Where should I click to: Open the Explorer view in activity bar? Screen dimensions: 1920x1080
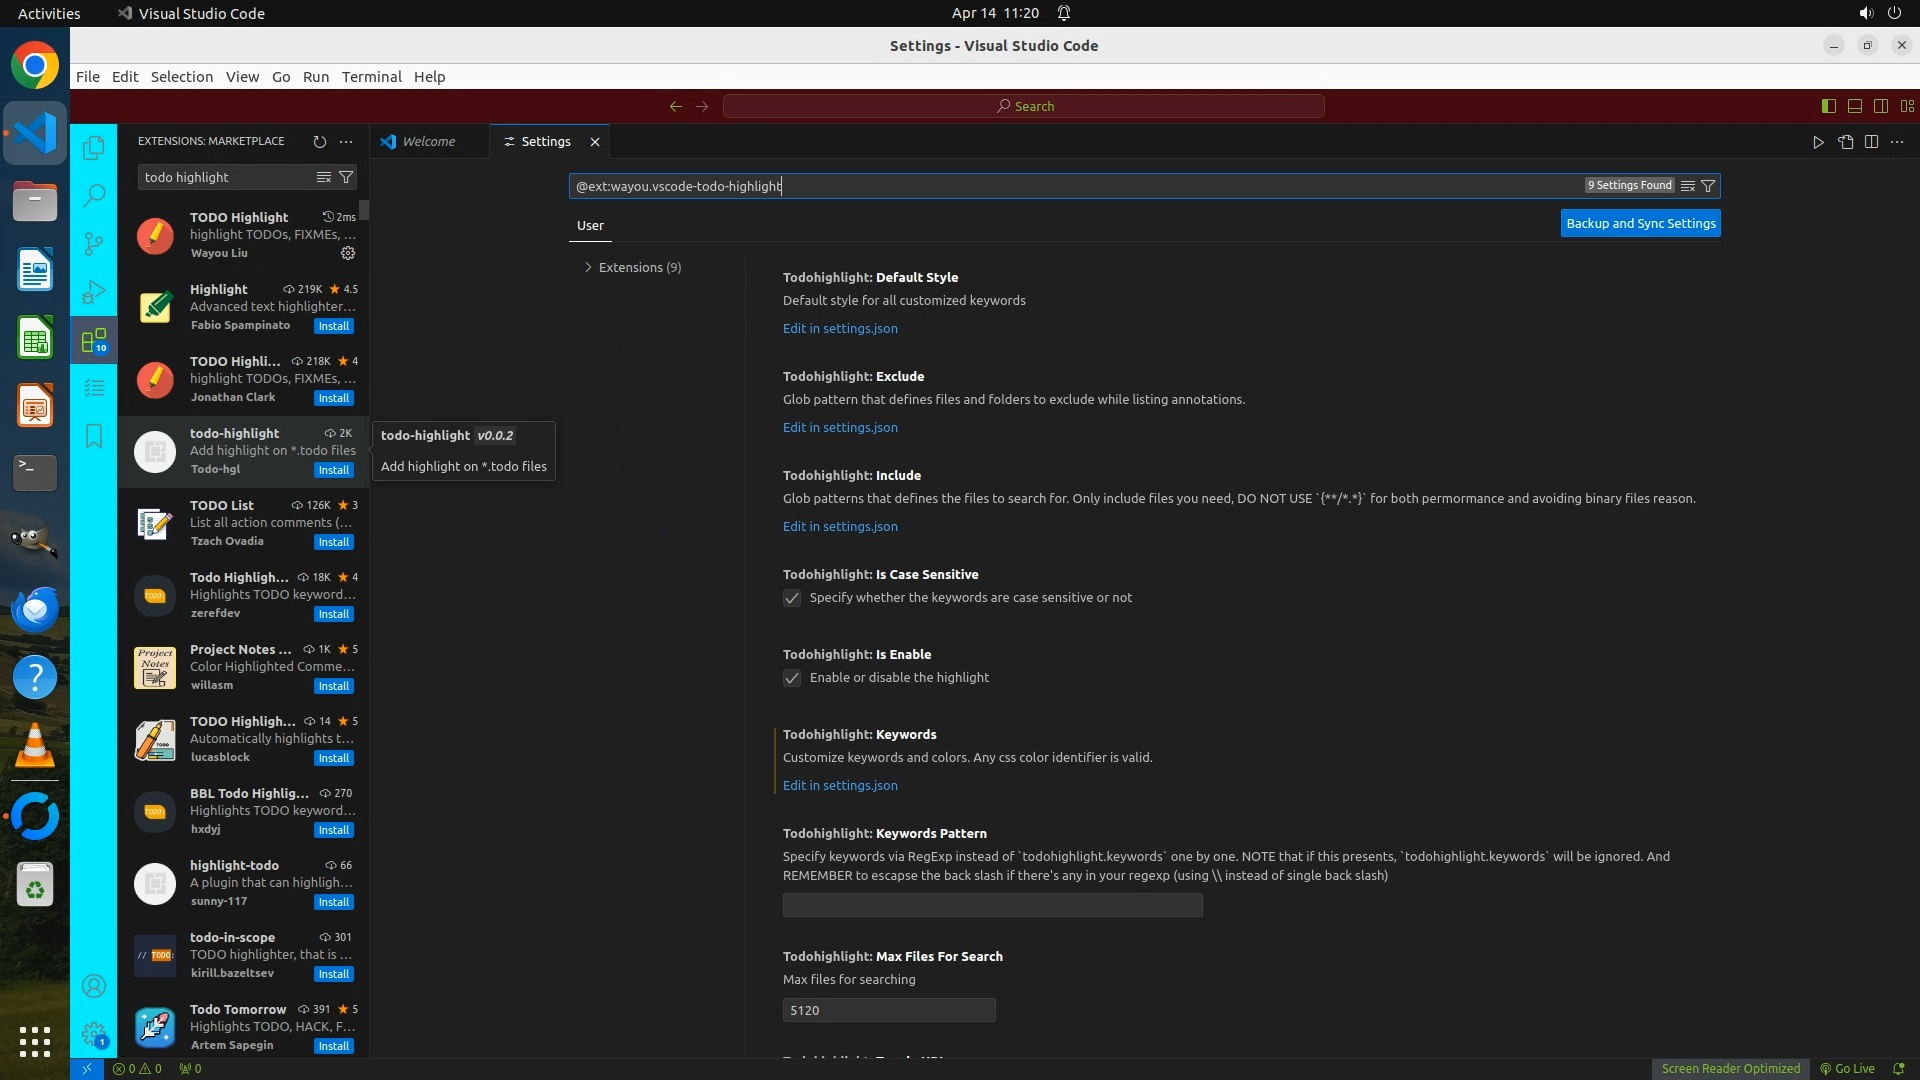pos(94,148)
